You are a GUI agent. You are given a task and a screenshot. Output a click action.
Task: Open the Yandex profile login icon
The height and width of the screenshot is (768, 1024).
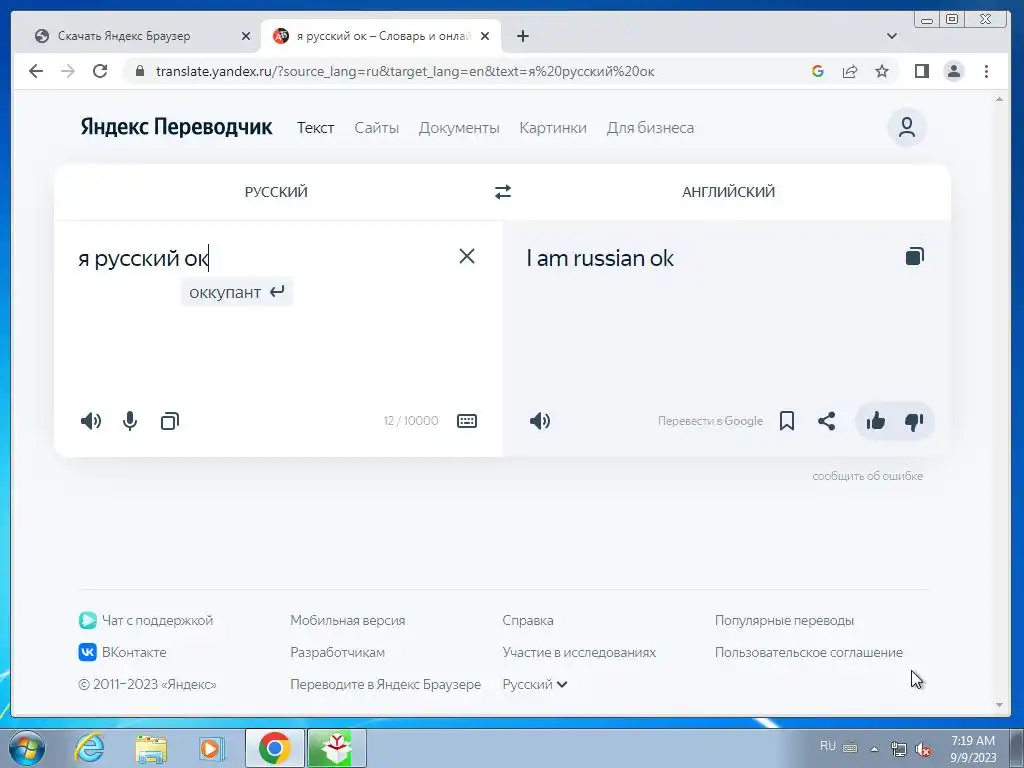pyautogui.click(x=906, y=127)
